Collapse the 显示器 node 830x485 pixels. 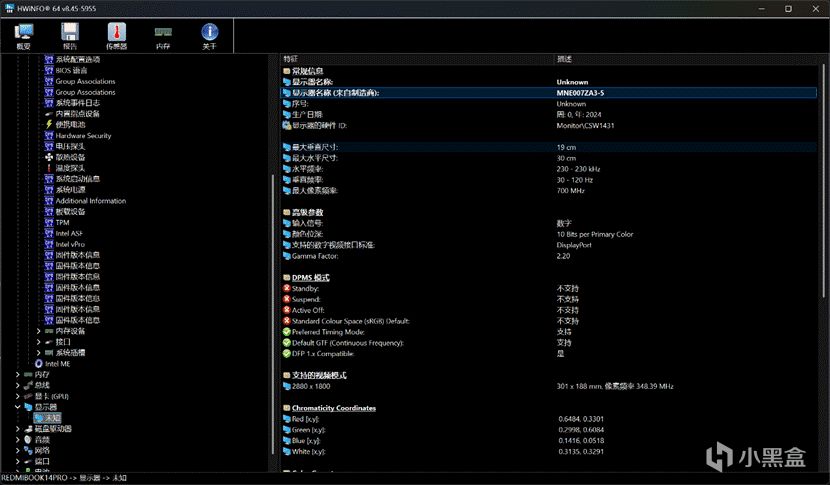[x=17, y=407]
